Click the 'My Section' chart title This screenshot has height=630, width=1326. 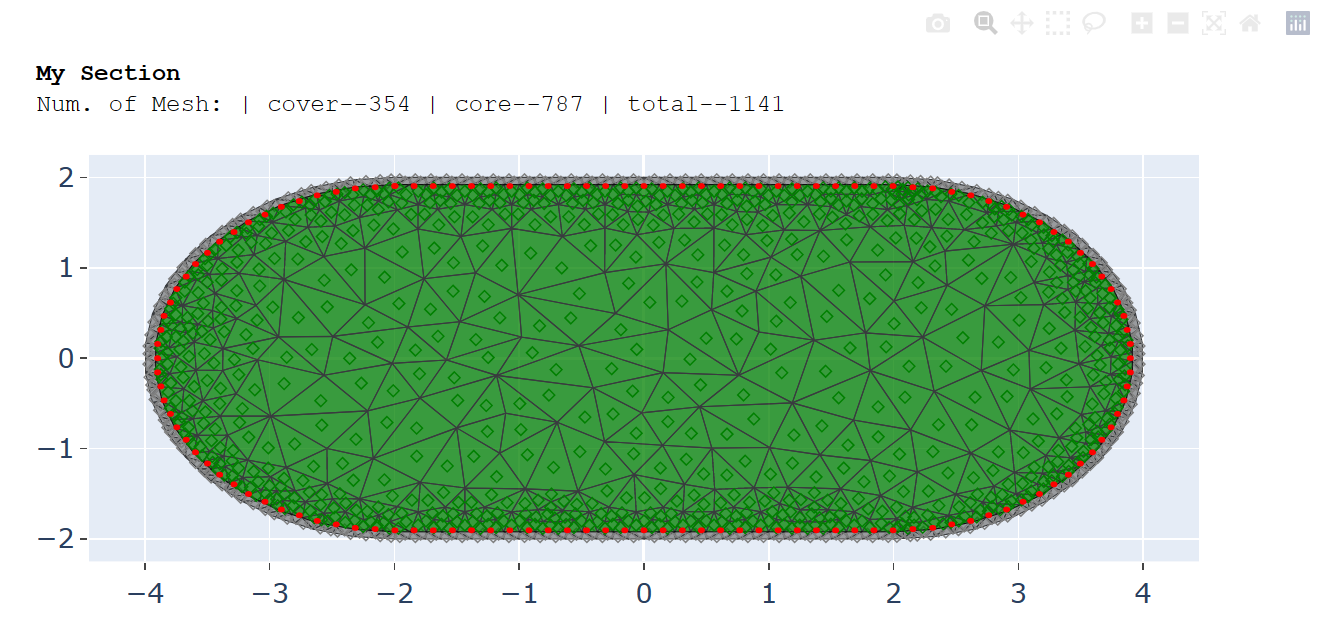108,73
